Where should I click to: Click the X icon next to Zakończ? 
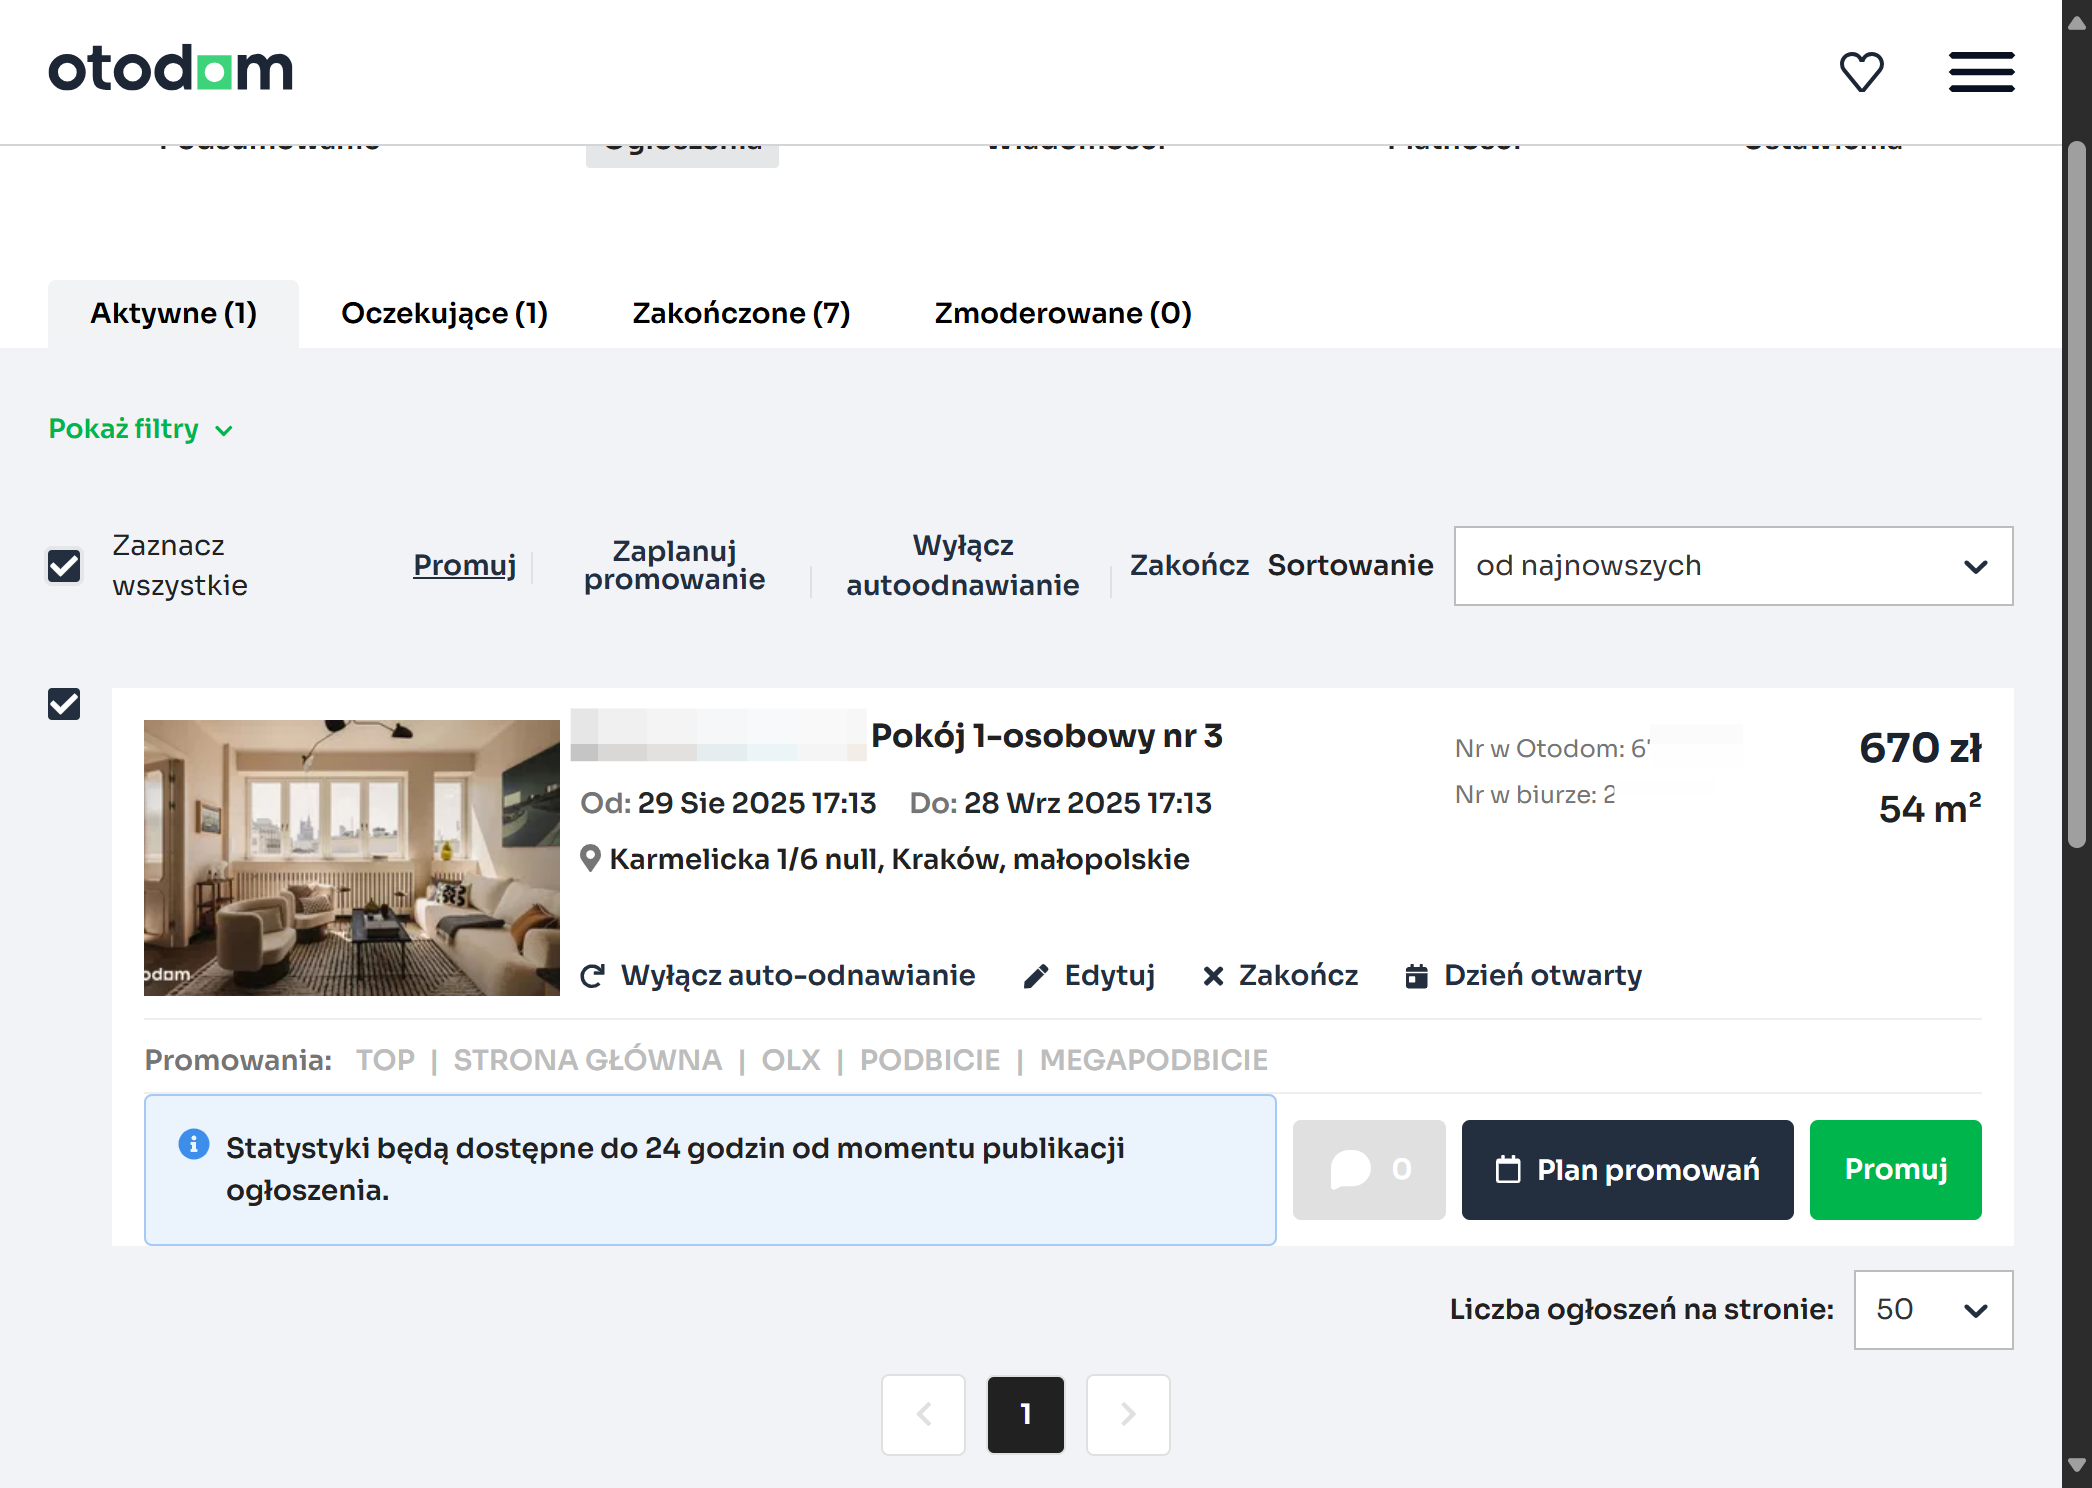pyautogui.click(x=1213, y=976)
